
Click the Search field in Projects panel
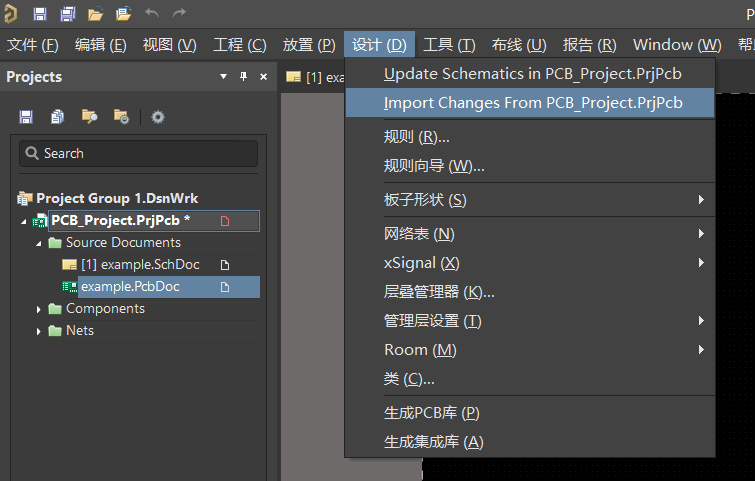[139, 154]
